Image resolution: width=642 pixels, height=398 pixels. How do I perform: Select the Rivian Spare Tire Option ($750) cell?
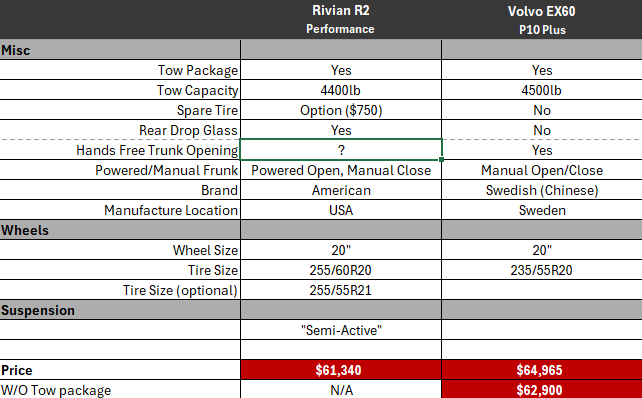coord(341,110)
